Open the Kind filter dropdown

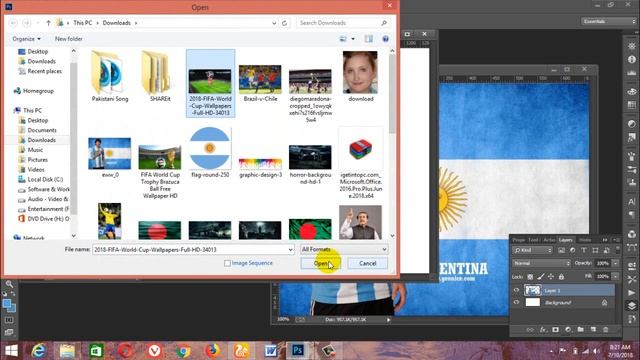533,250
